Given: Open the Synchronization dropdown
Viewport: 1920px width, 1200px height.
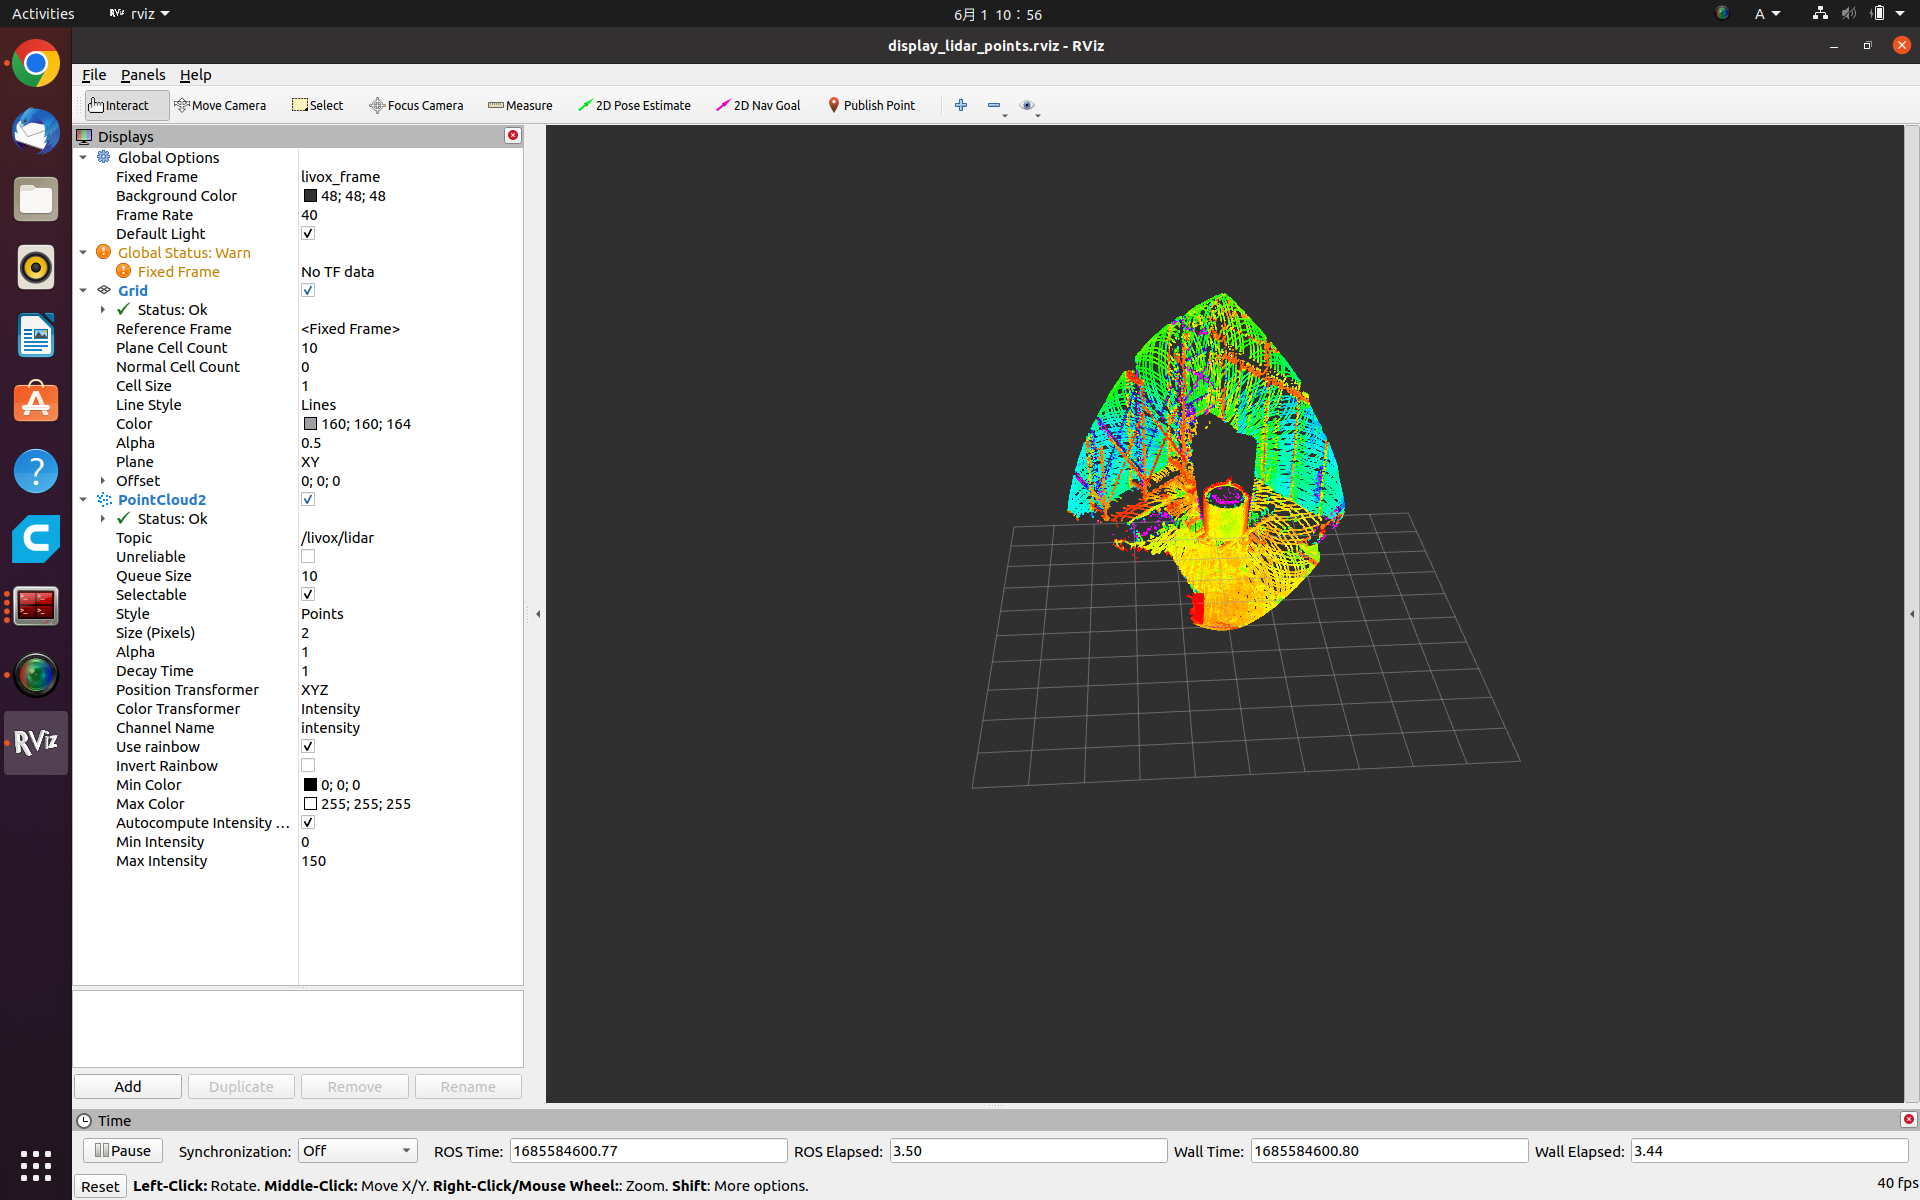Looking at the screenshot, I should (356, 1150).
